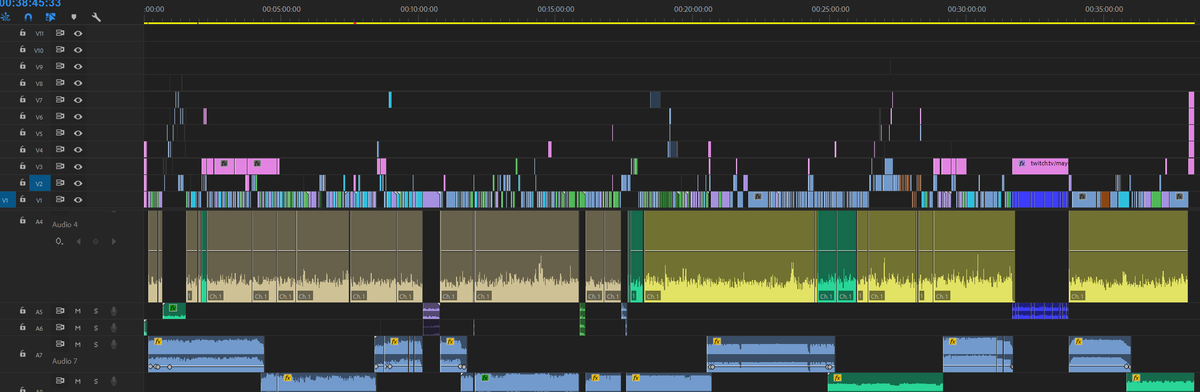Viewport: 1200px width, 392px height.
Task: Hide track V3 with its eye icon
Action: pyautogui.click(x=78, y=166)
